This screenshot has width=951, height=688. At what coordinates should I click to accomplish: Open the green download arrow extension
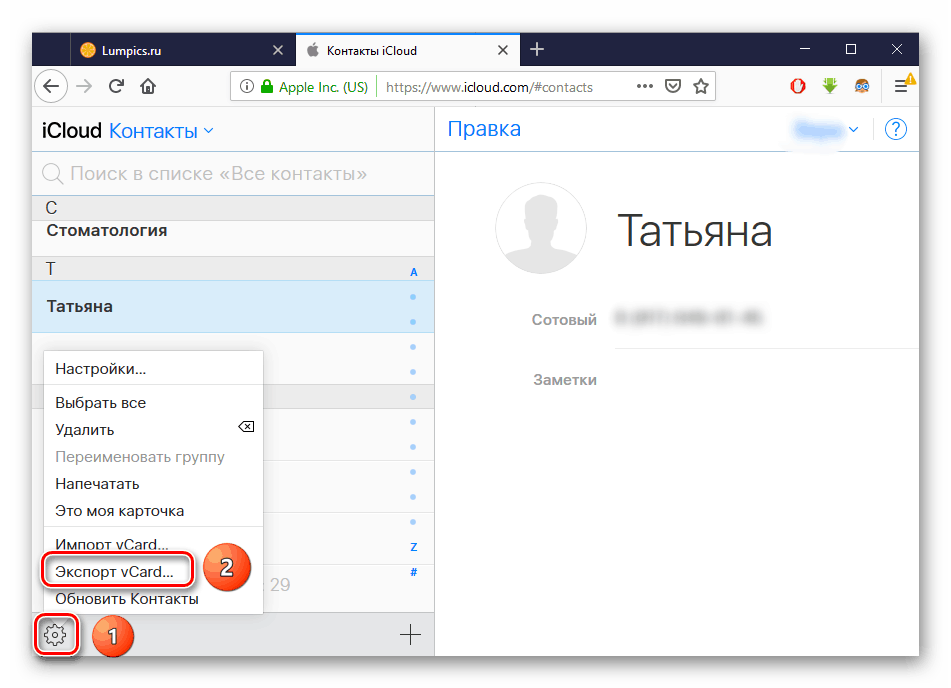[830, 86]
